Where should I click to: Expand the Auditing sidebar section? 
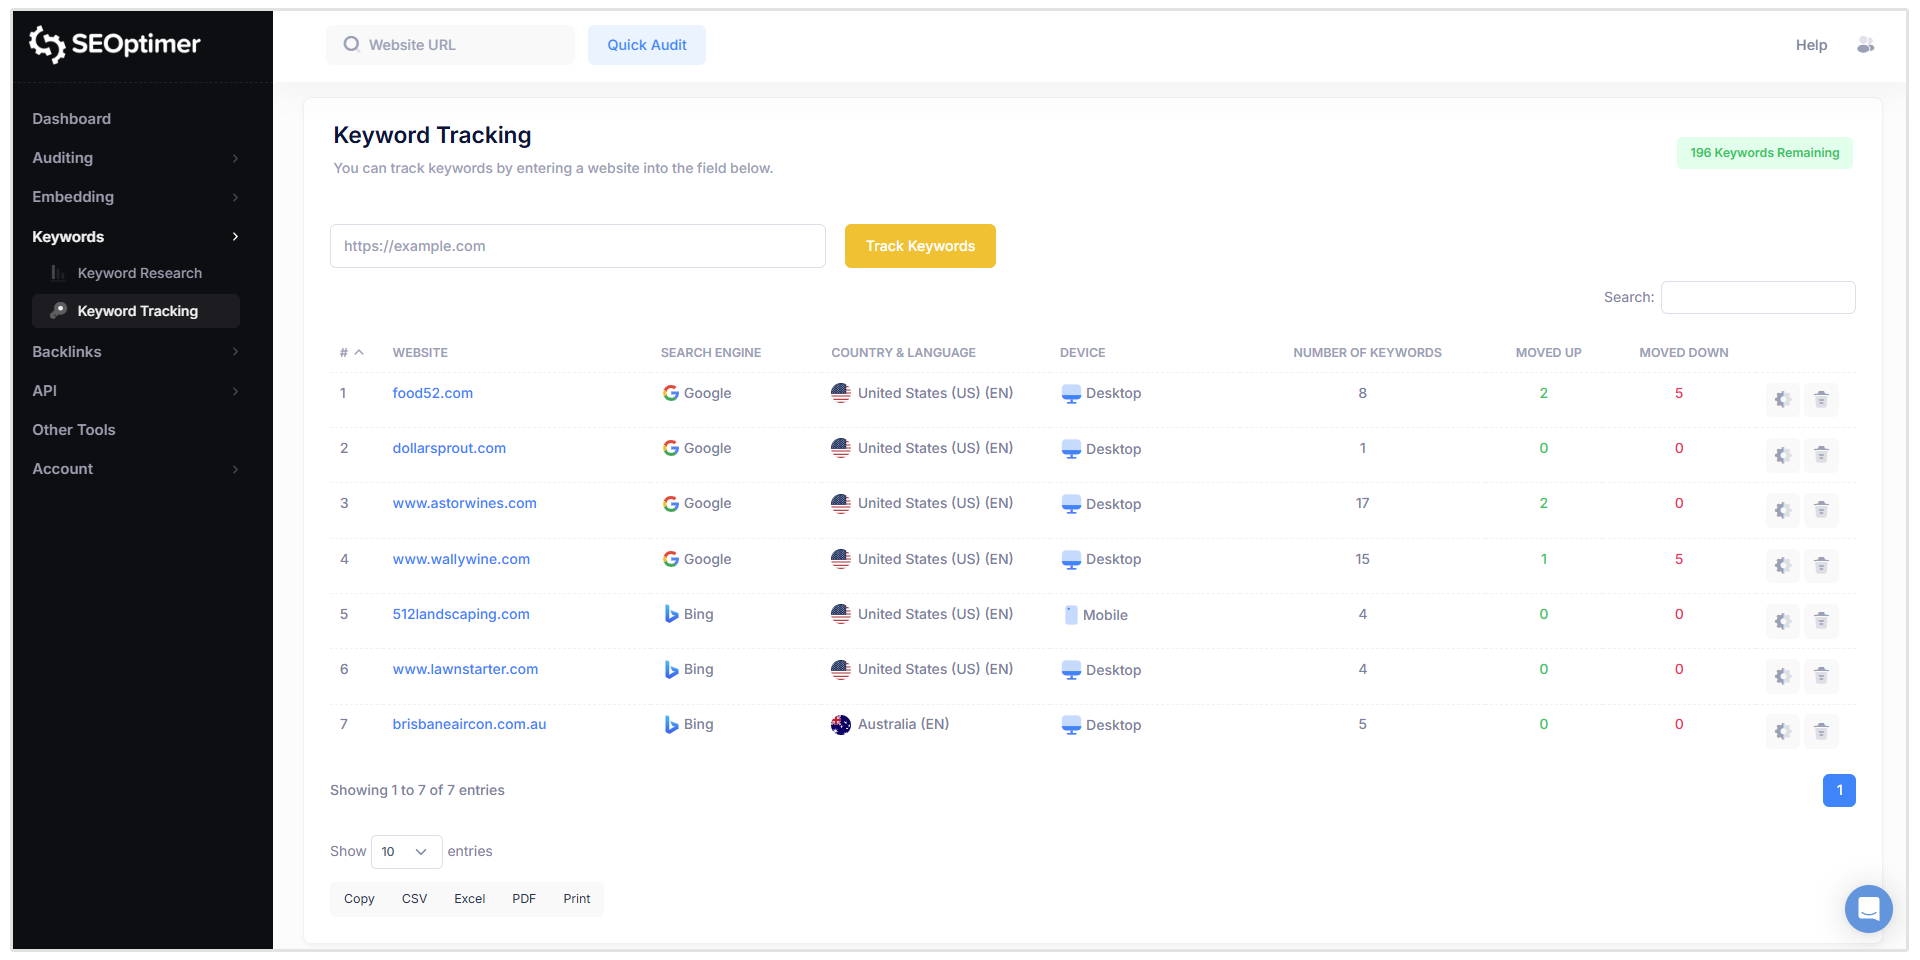click(x=62, y=157)
